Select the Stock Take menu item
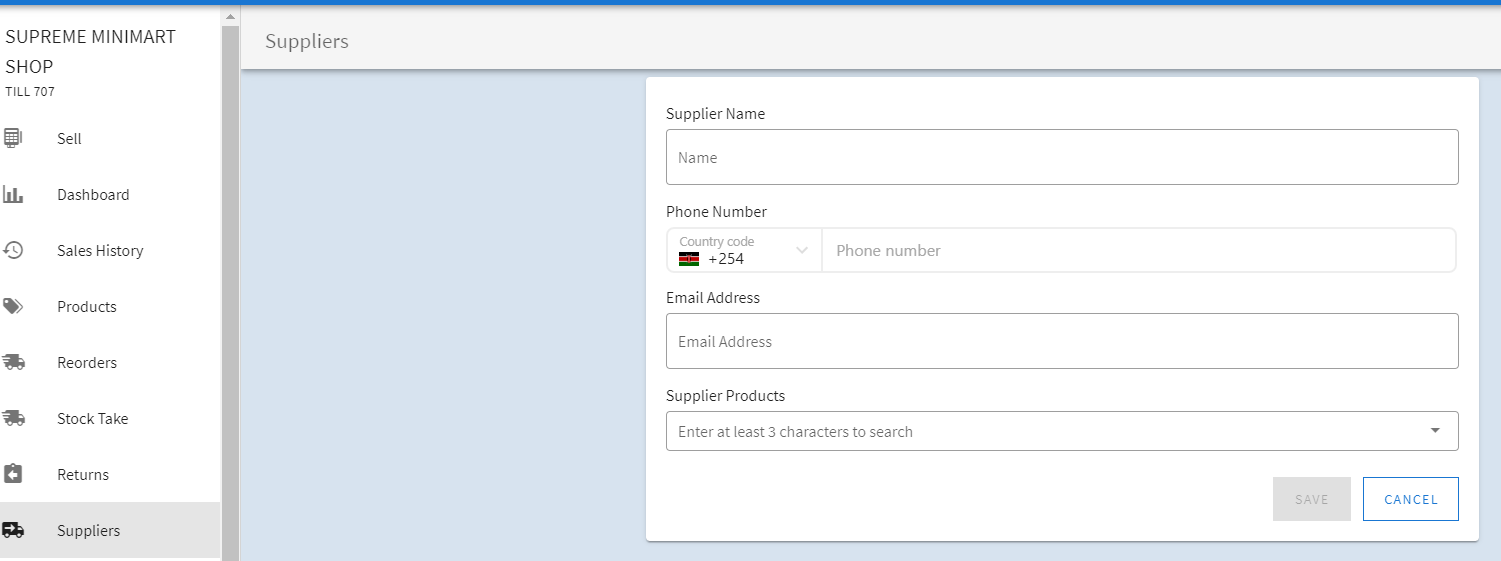 click(x=92, y=419)
